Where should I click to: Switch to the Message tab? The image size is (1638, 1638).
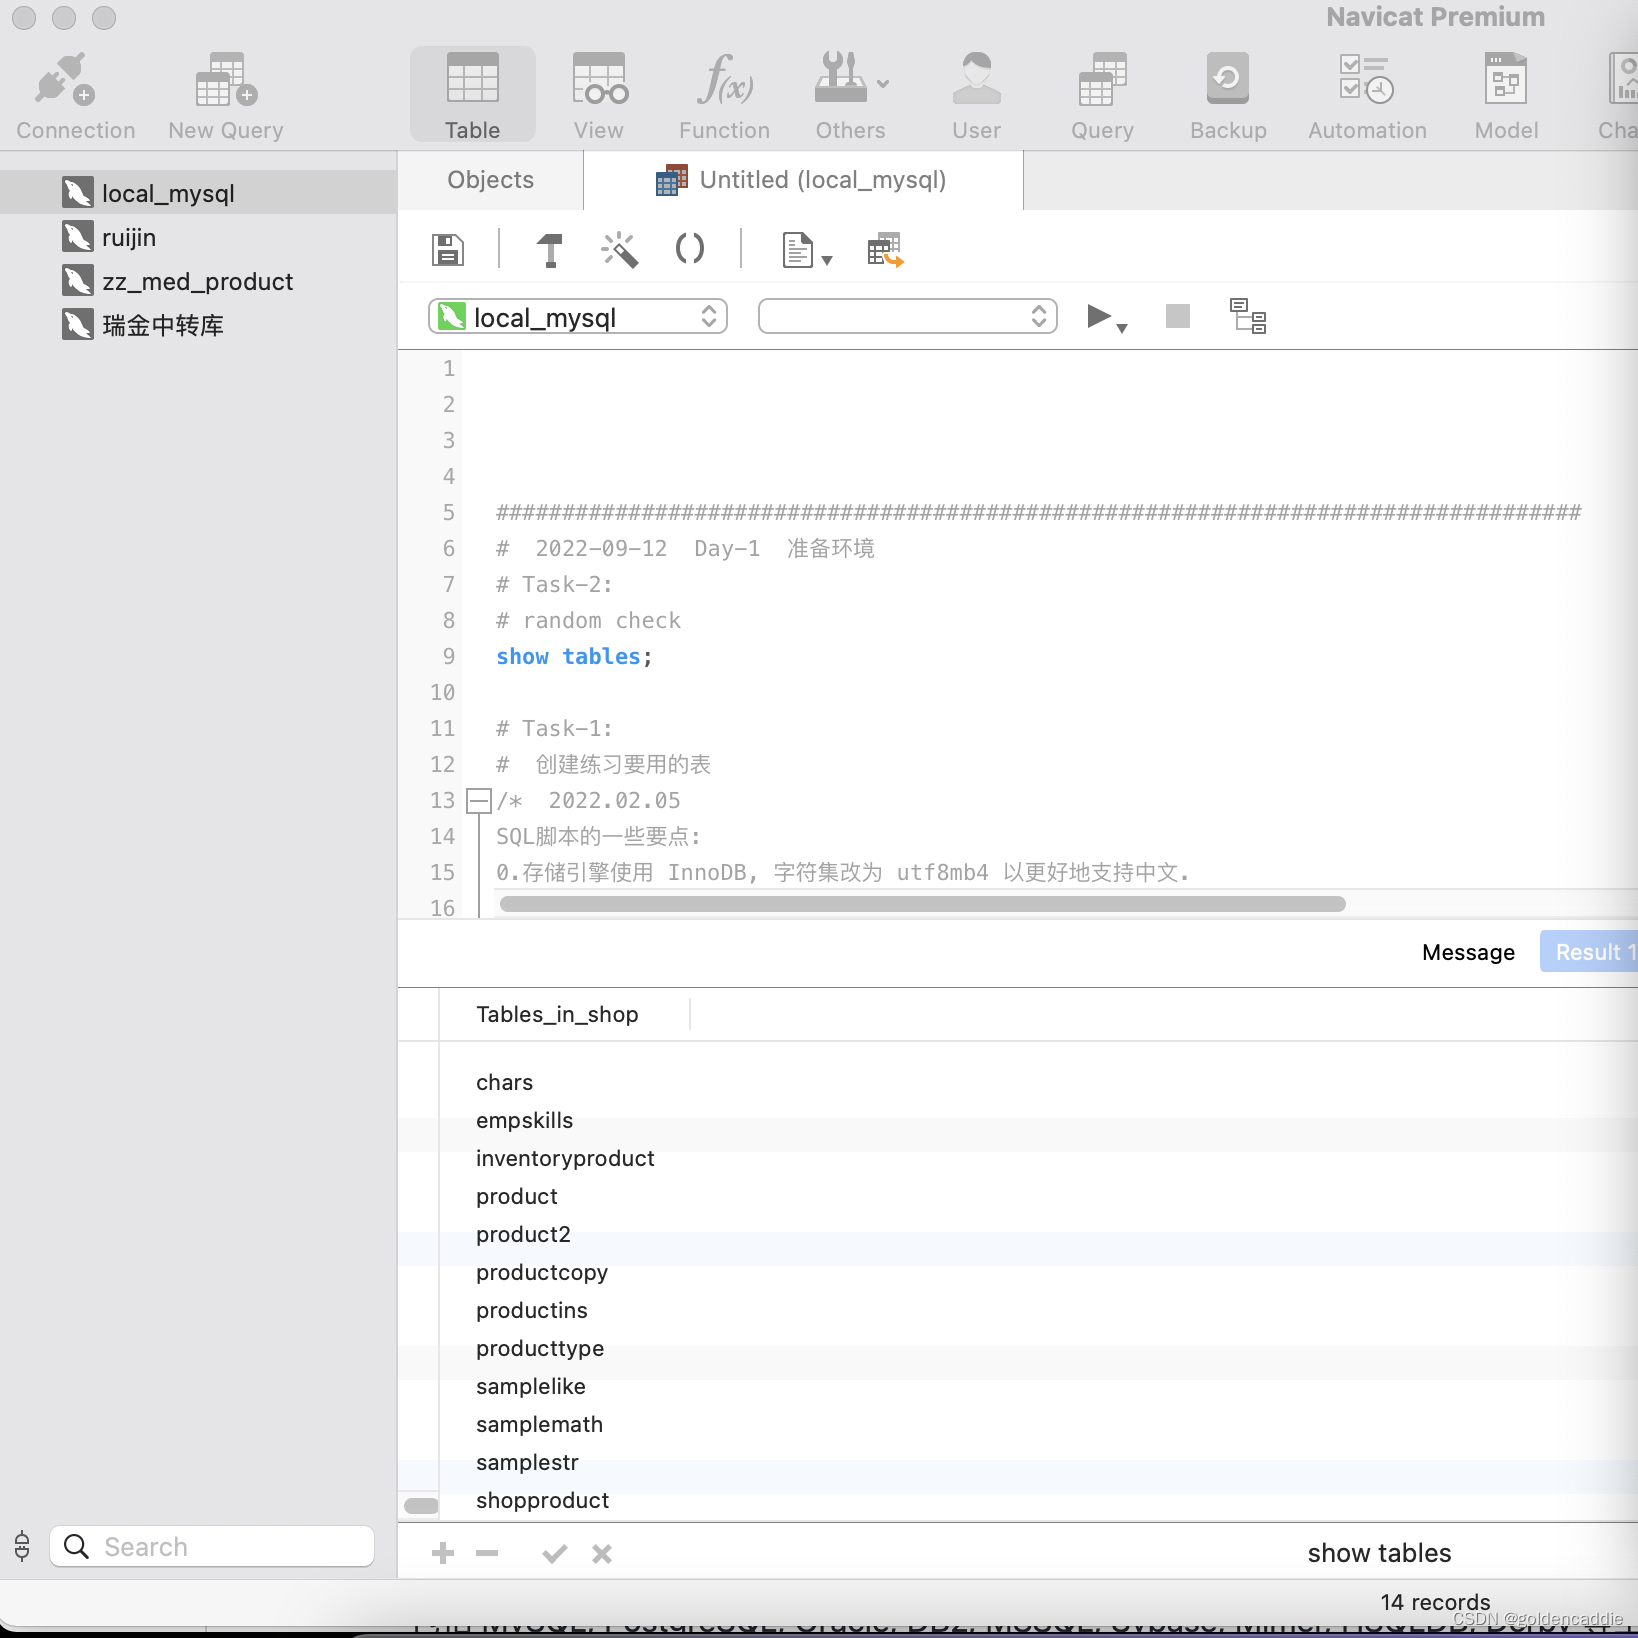click(x=1468, y=952)
